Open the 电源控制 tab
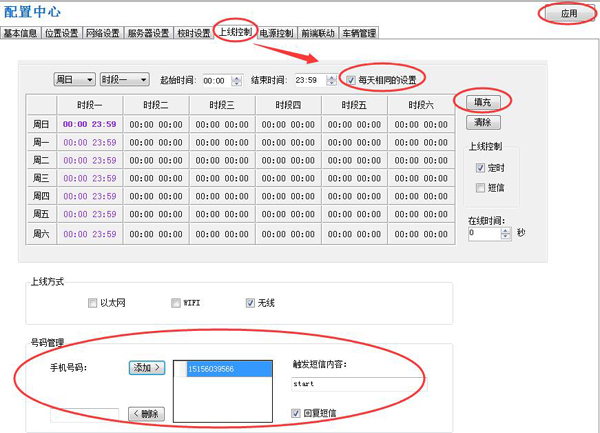The width and height of the screenshot is (600, 433). (x=276, y=33)
